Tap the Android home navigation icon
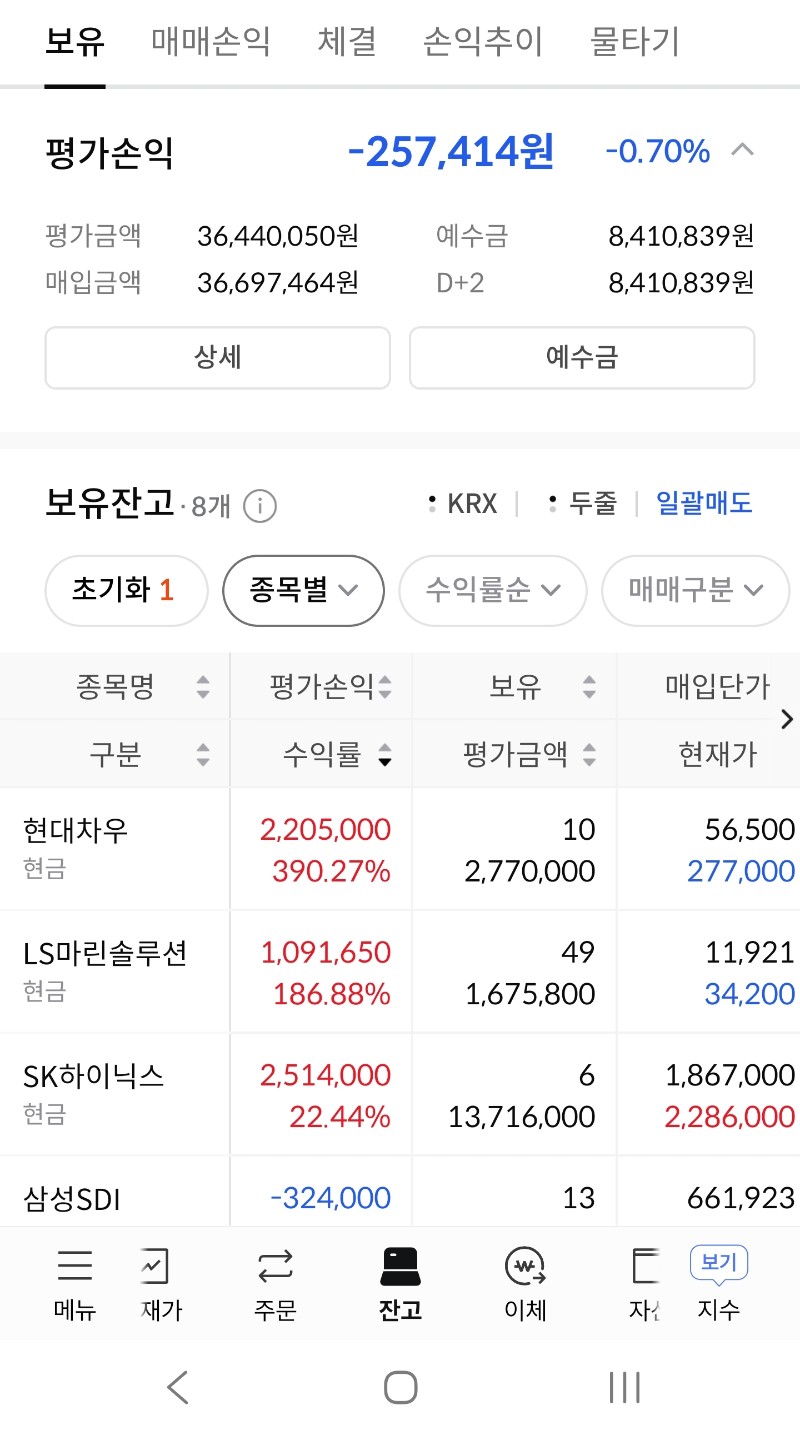This screenshot has width=800, height=1440. 400,1387
